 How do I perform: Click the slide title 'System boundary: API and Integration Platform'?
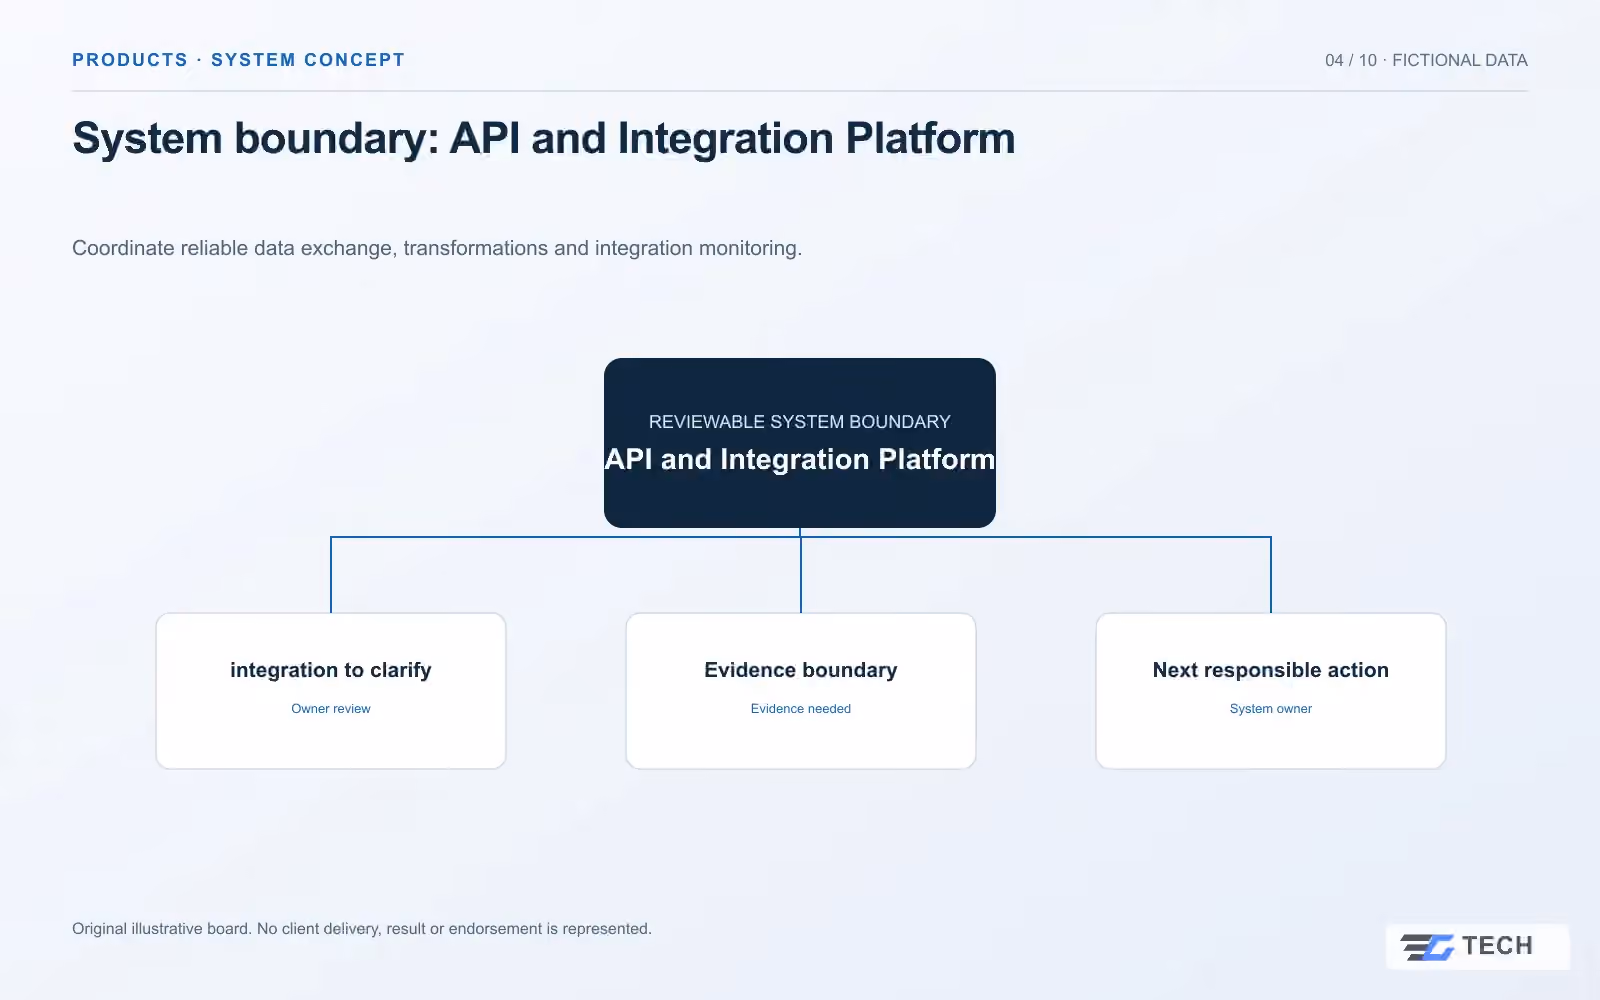[544, 138]
